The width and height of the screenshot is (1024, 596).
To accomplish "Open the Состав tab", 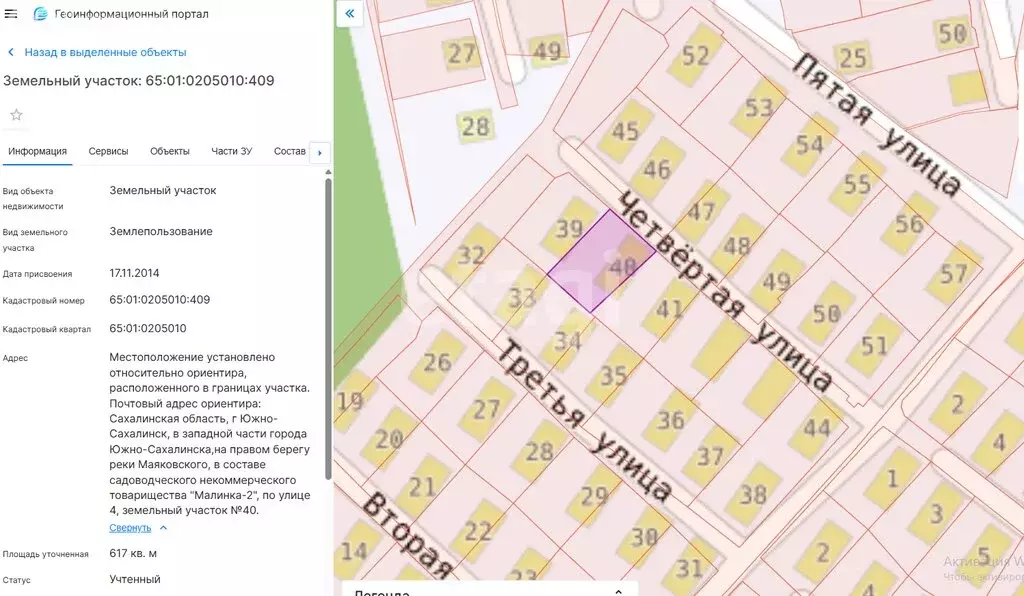I will coord(289,151).
